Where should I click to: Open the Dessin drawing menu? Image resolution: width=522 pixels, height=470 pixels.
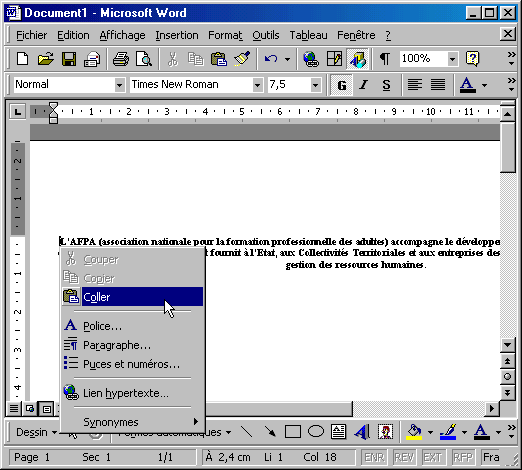click(36, 432)
